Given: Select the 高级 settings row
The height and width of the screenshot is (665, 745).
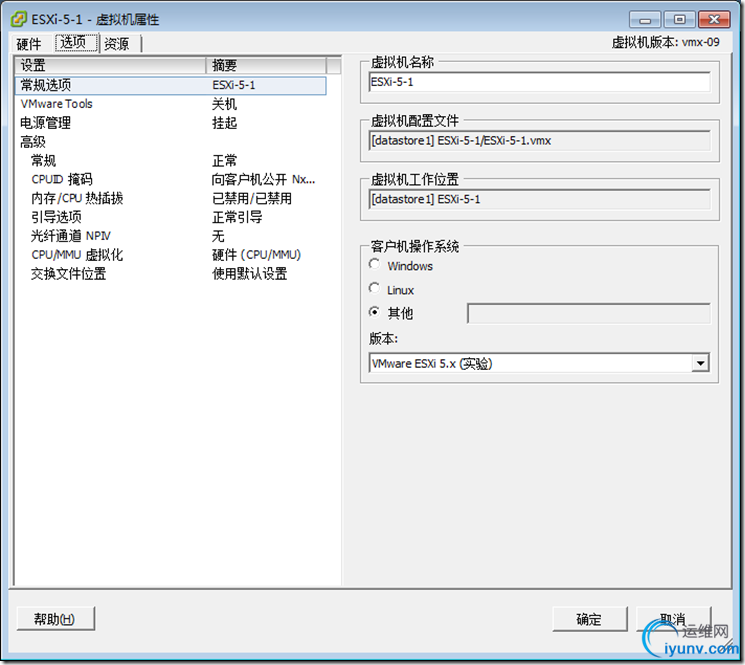Looking at the screenshot, I should (x=171, y=142).
